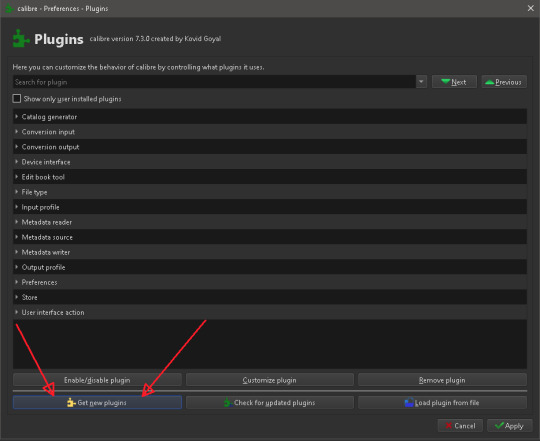Viewport: 540px width, 441px height.
Task: Expand the Catalog generator category
Action: 17,117
